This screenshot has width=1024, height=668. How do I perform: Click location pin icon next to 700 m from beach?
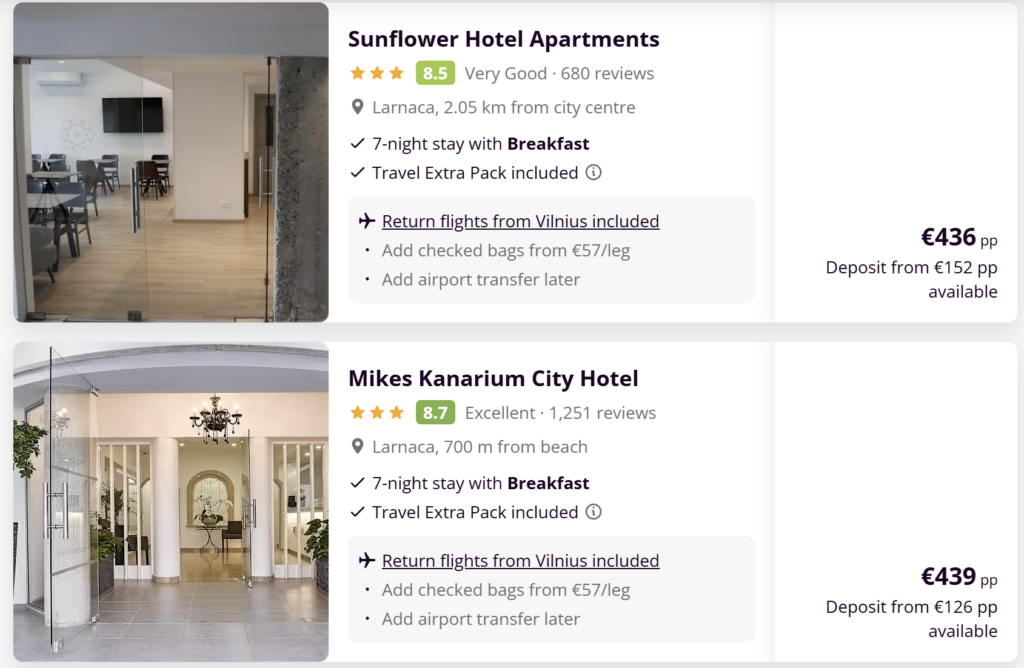(x=357, y=447)
